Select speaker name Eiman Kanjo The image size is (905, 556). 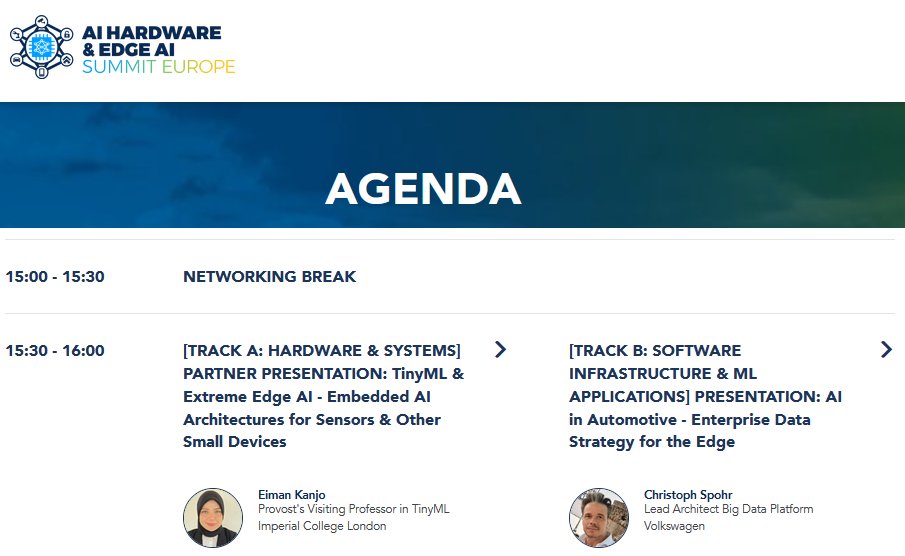(x=291, y=495)
